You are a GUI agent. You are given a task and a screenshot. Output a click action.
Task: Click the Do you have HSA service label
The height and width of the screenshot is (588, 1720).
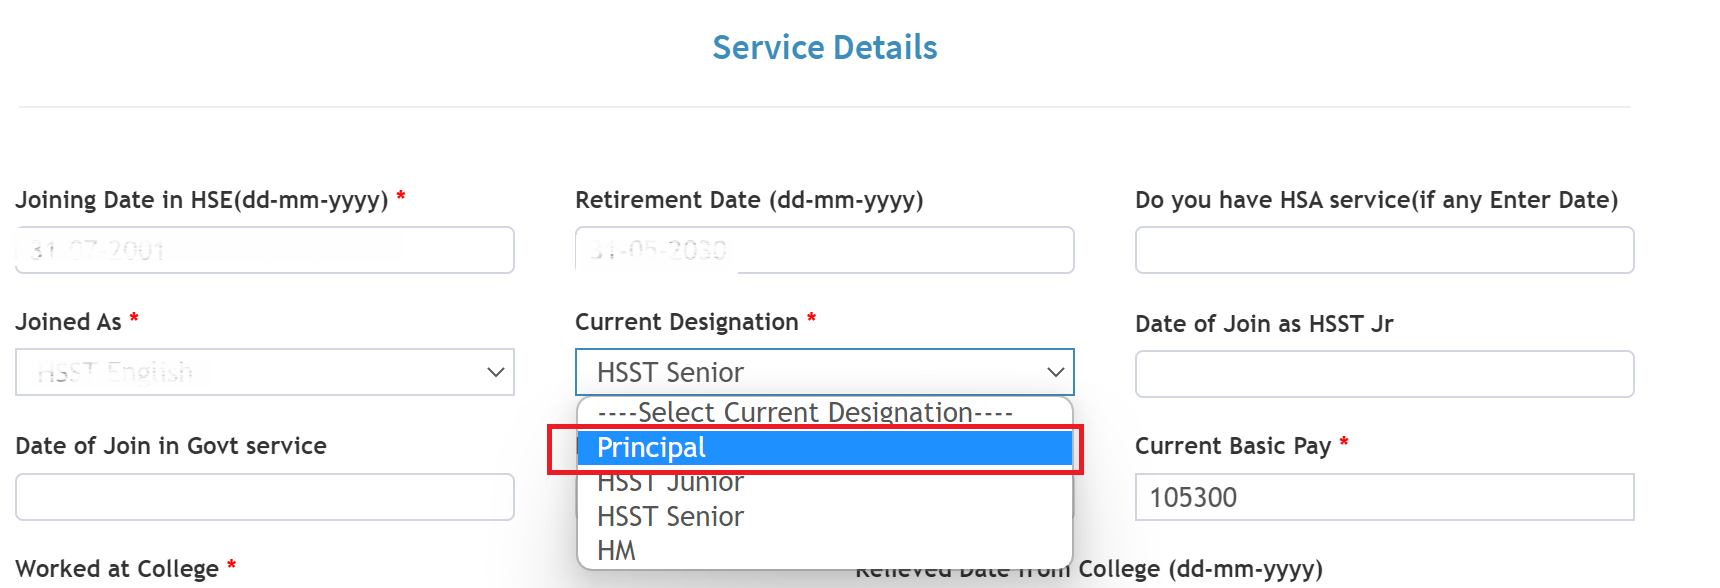(1376, 200)
